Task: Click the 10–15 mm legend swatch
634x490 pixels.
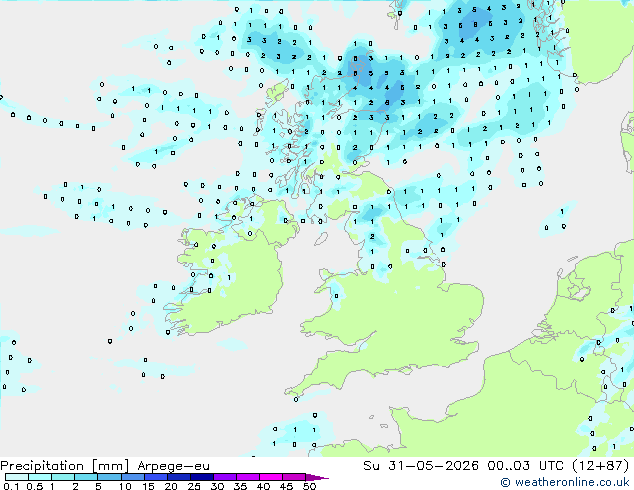Action: pyautogui.click(x=132, y=477)
